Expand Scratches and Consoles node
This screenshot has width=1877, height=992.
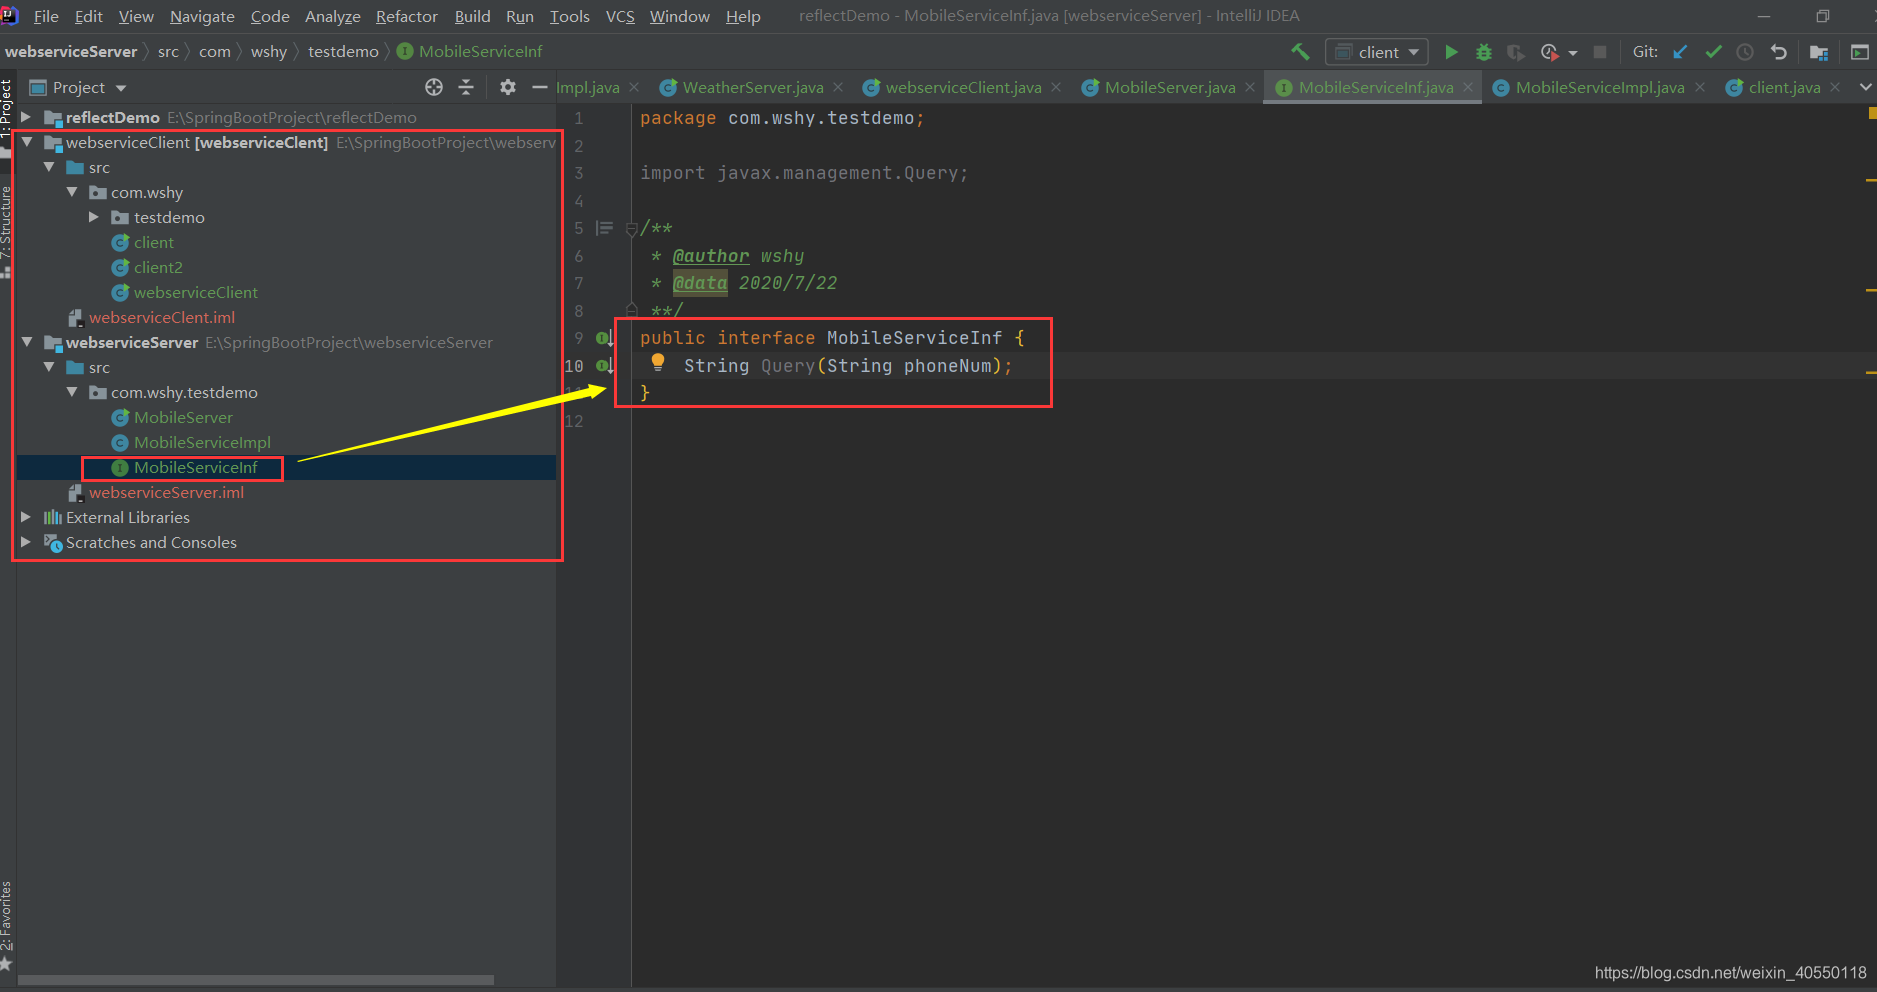pyautogui.click(x=26, y=542)
